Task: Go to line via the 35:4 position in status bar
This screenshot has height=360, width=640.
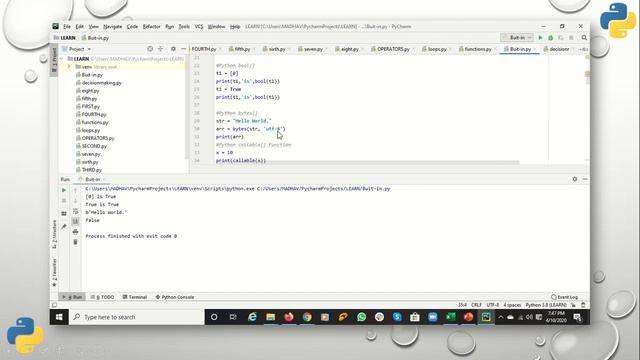Action: [462, 305]
